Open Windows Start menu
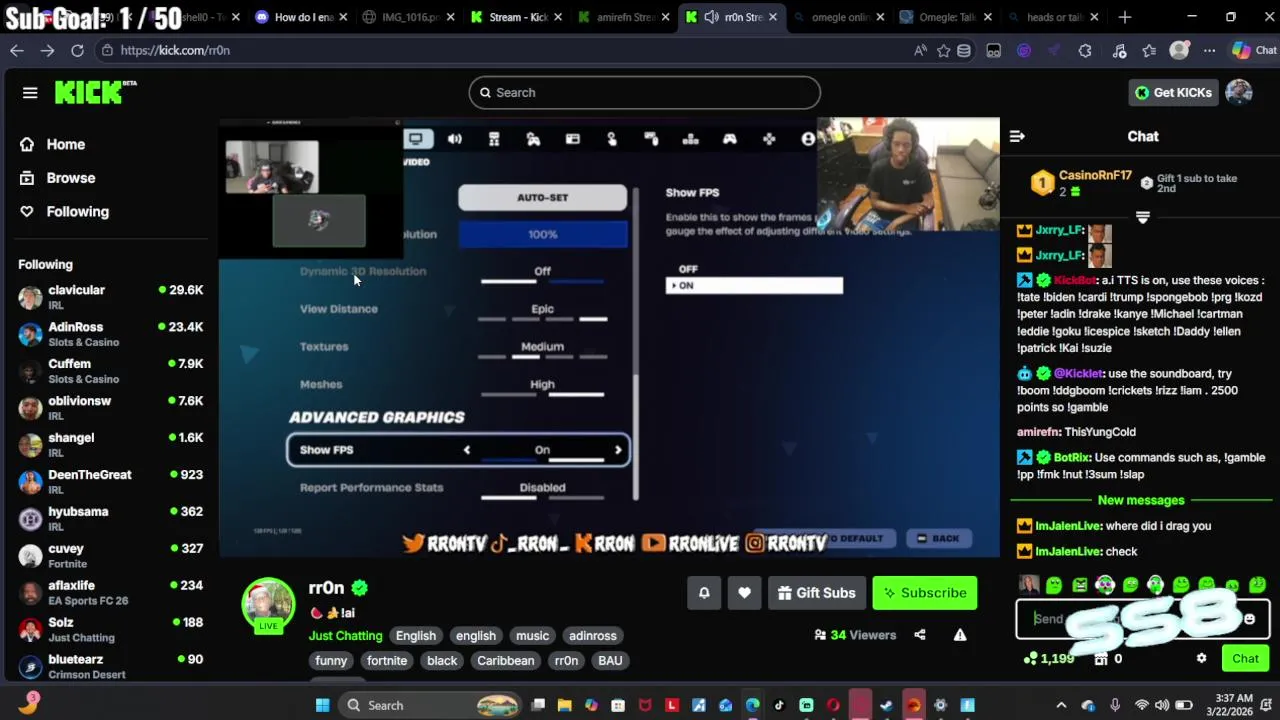1280x720 pixels. point(322,705)
